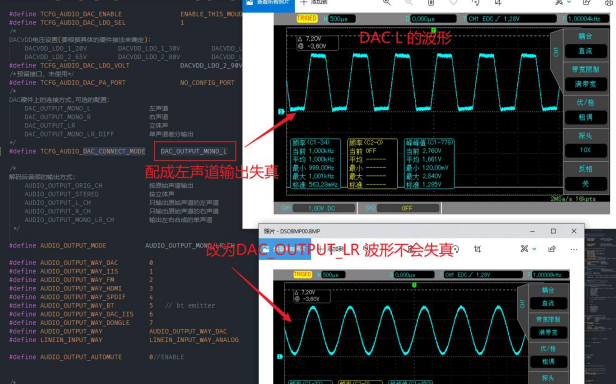The height and width of the screenshot is (384, 616).
Task: Open Edit & Create scissors in upper window
Action: tap(559, 2)
